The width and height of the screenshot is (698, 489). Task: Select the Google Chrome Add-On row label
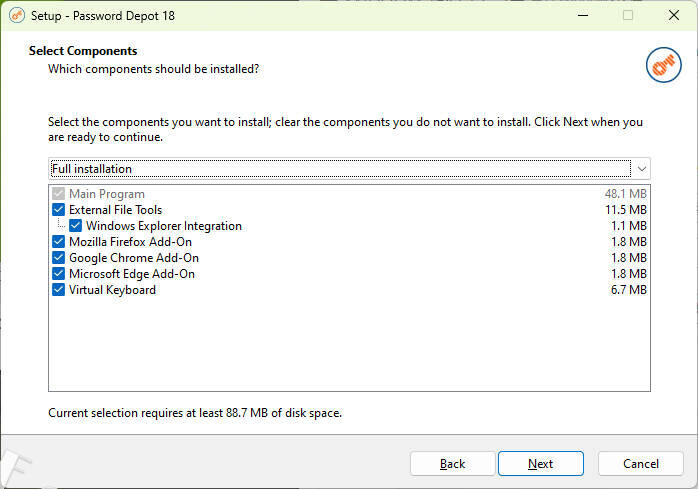[x=131, y=258]
